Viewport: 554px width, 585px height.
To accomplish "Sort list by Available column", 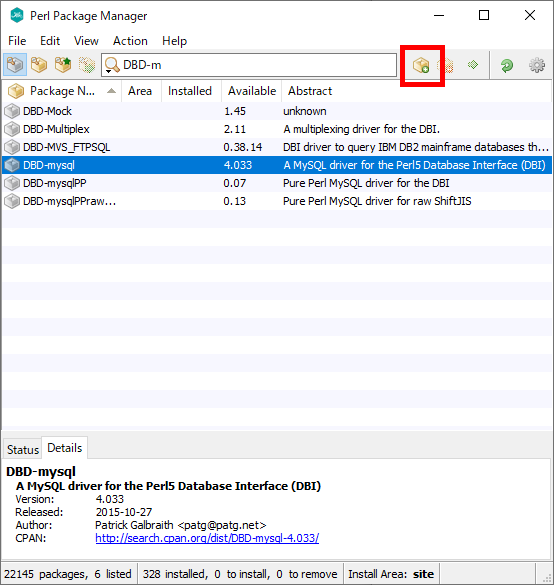I will click(x=252, y=91).
